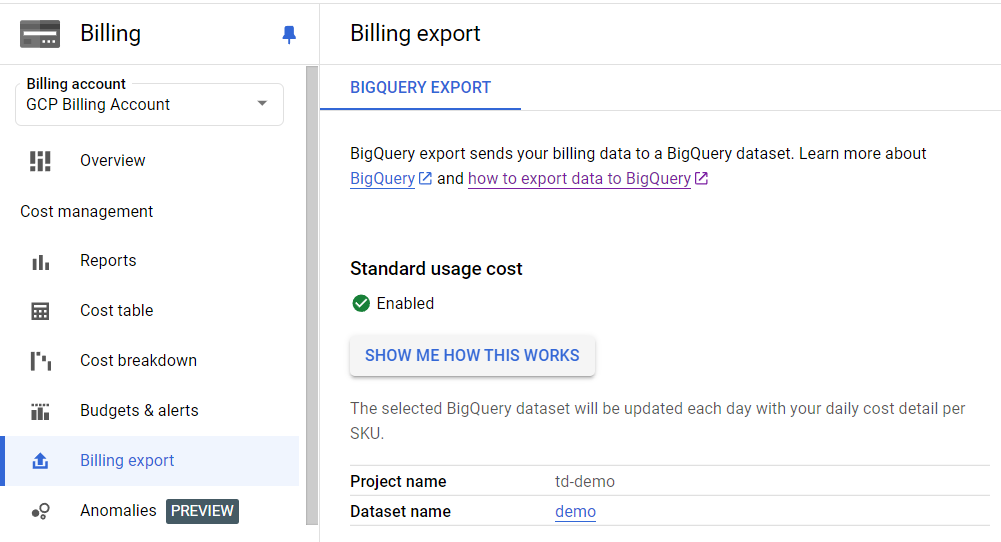This screenshot has width=1001, height=542.
Task: Click the Billing export page title
Action: [x=415, y=33]
